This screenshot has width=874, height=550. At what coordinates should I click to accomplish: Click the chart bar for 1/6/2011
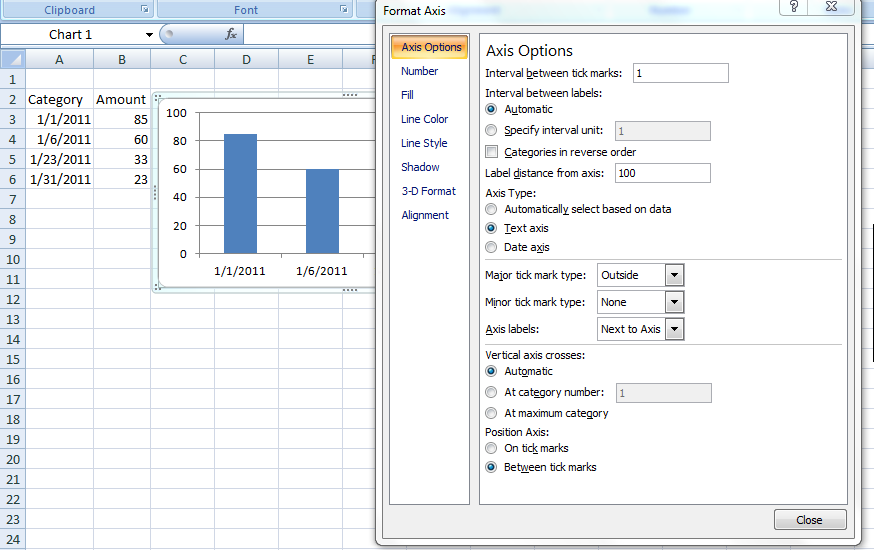coord(322,211)
